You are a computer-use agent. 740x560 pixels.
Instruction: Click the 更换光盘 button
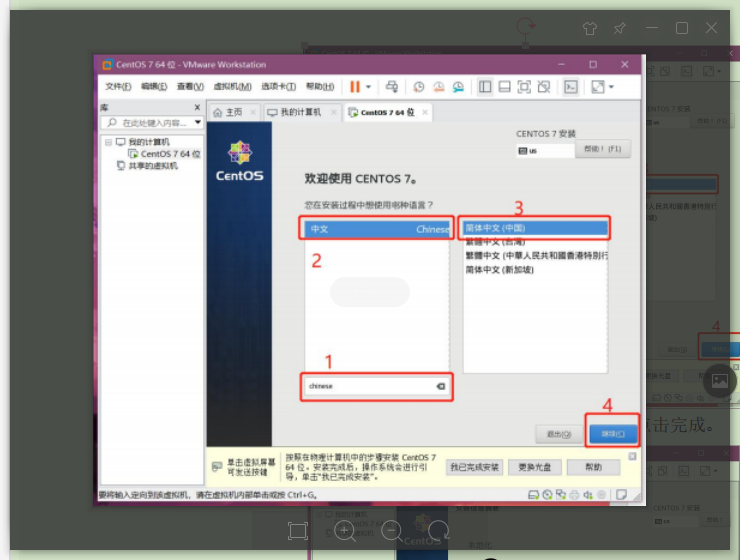(535, 467)
